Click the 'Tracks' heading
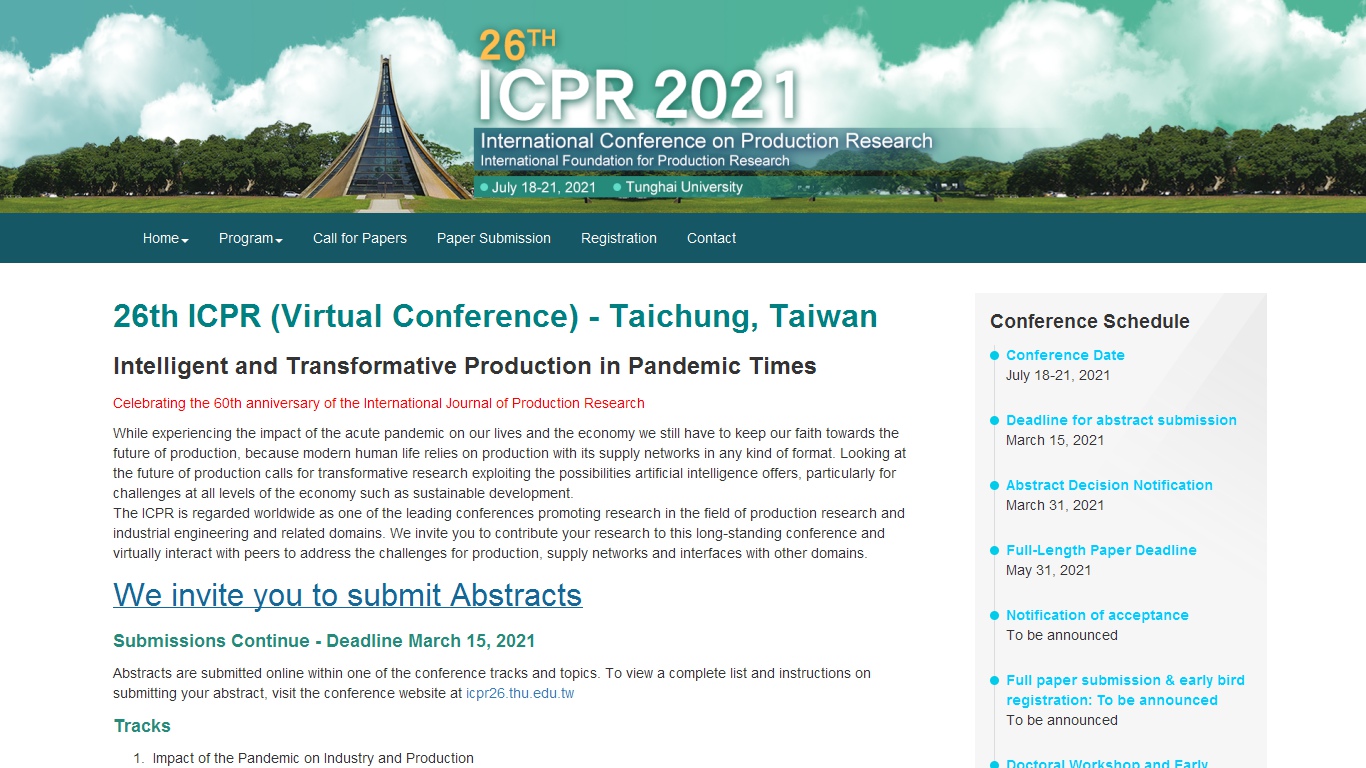This screenshot has width=1366, height=768. (142, 726)
